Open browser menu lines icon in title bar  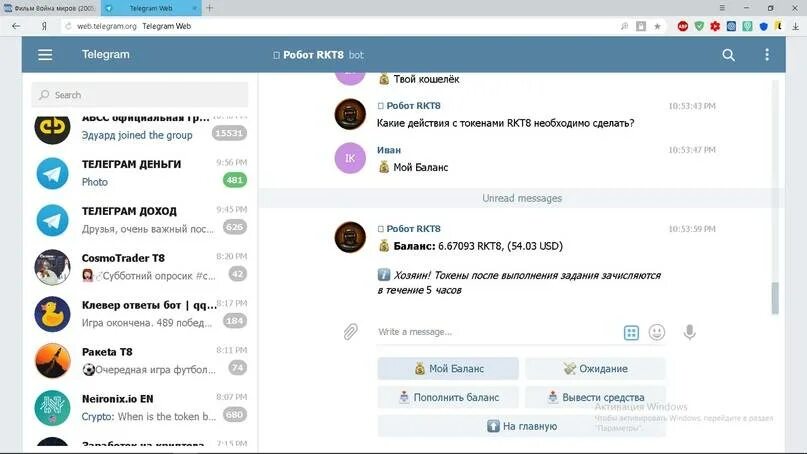pyautogui.click(x=722, y=8)
